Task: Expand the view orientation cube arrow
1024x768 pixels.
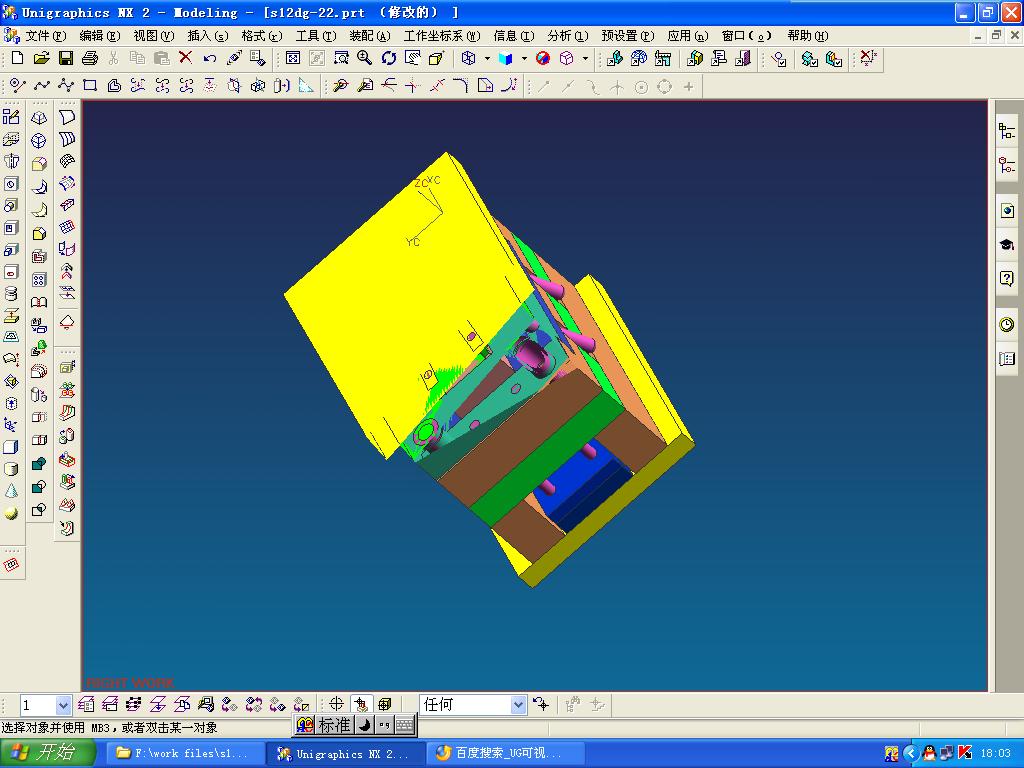Action: click(585, 59)
